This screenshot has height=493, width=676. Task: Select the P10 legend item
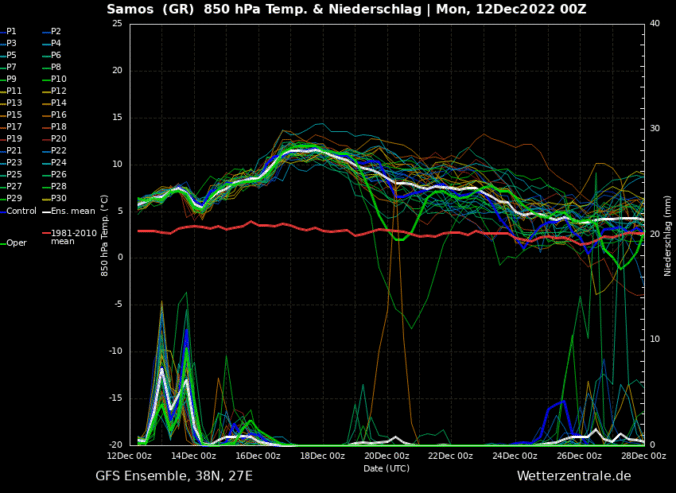point(58,79)
